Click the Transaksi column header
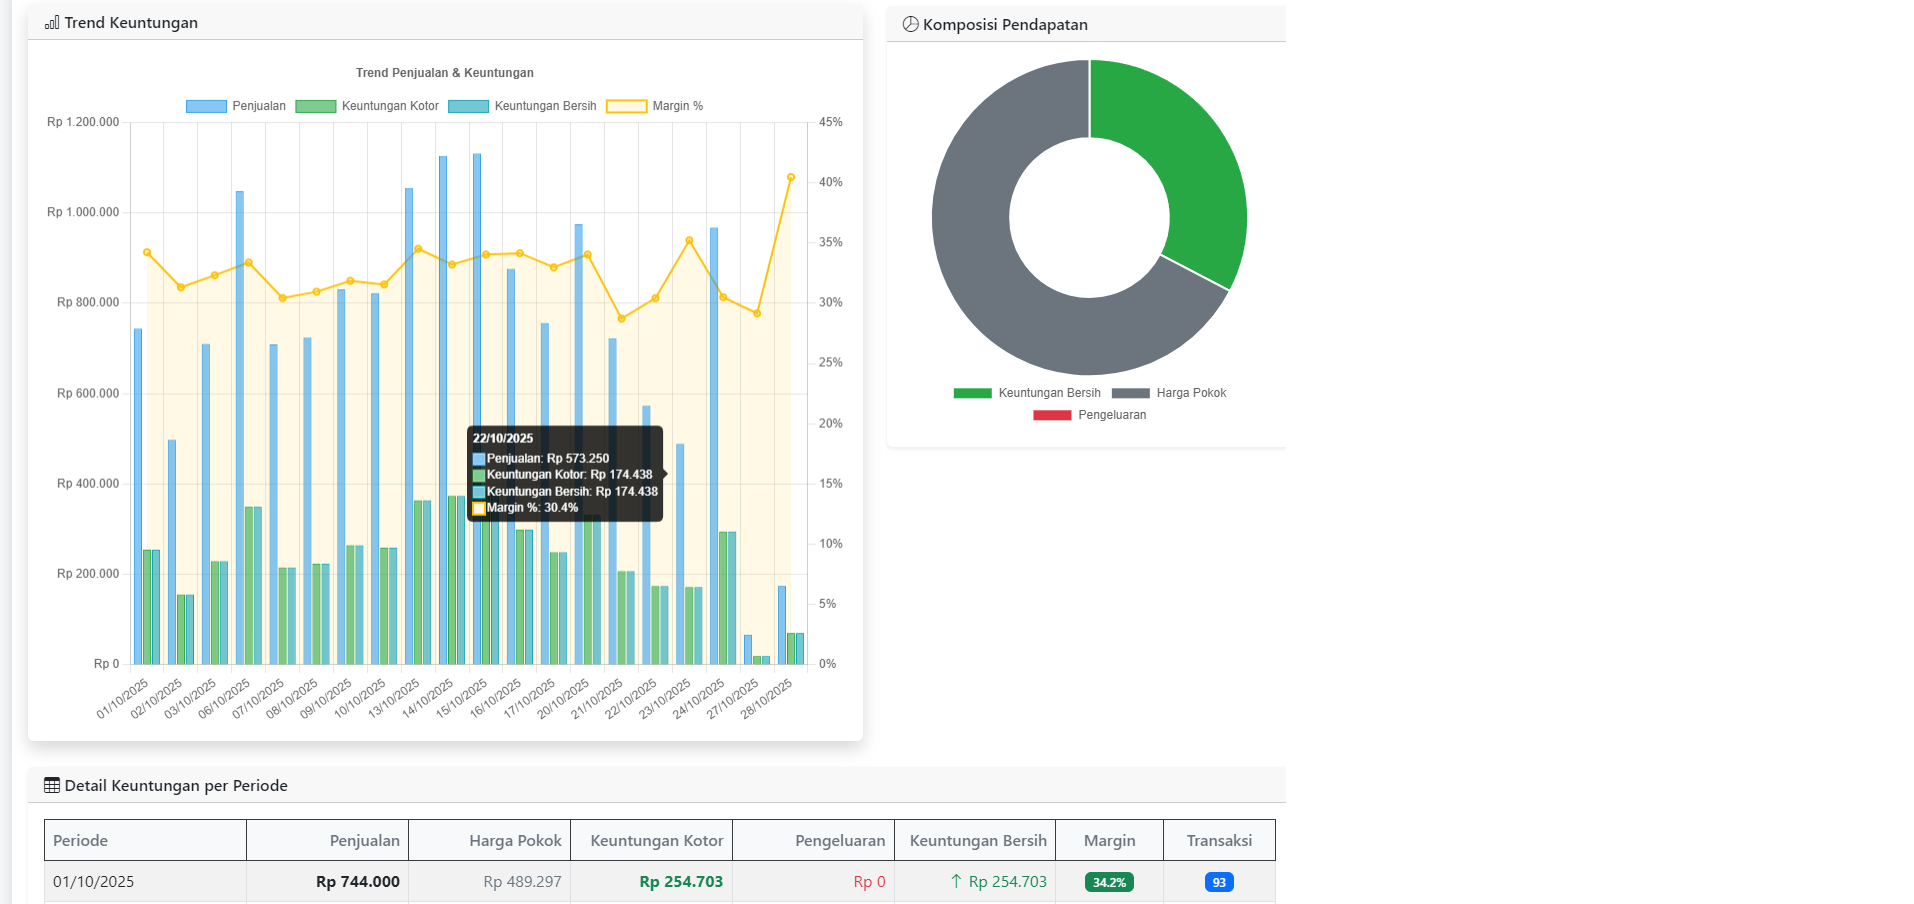Screen dimensions: 1914x904 (x=1219, y=841)
